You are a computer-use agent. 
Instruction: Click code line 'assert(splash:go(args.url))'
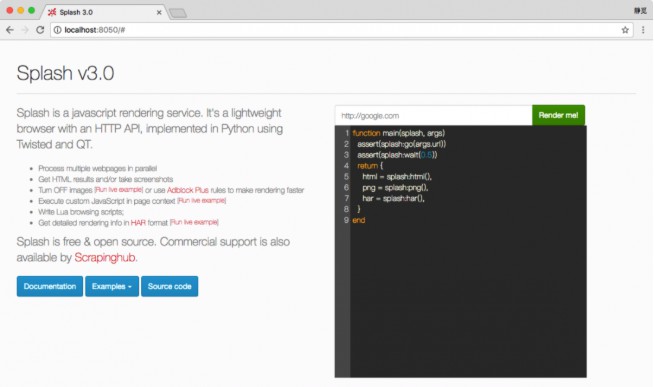[401, 144]
